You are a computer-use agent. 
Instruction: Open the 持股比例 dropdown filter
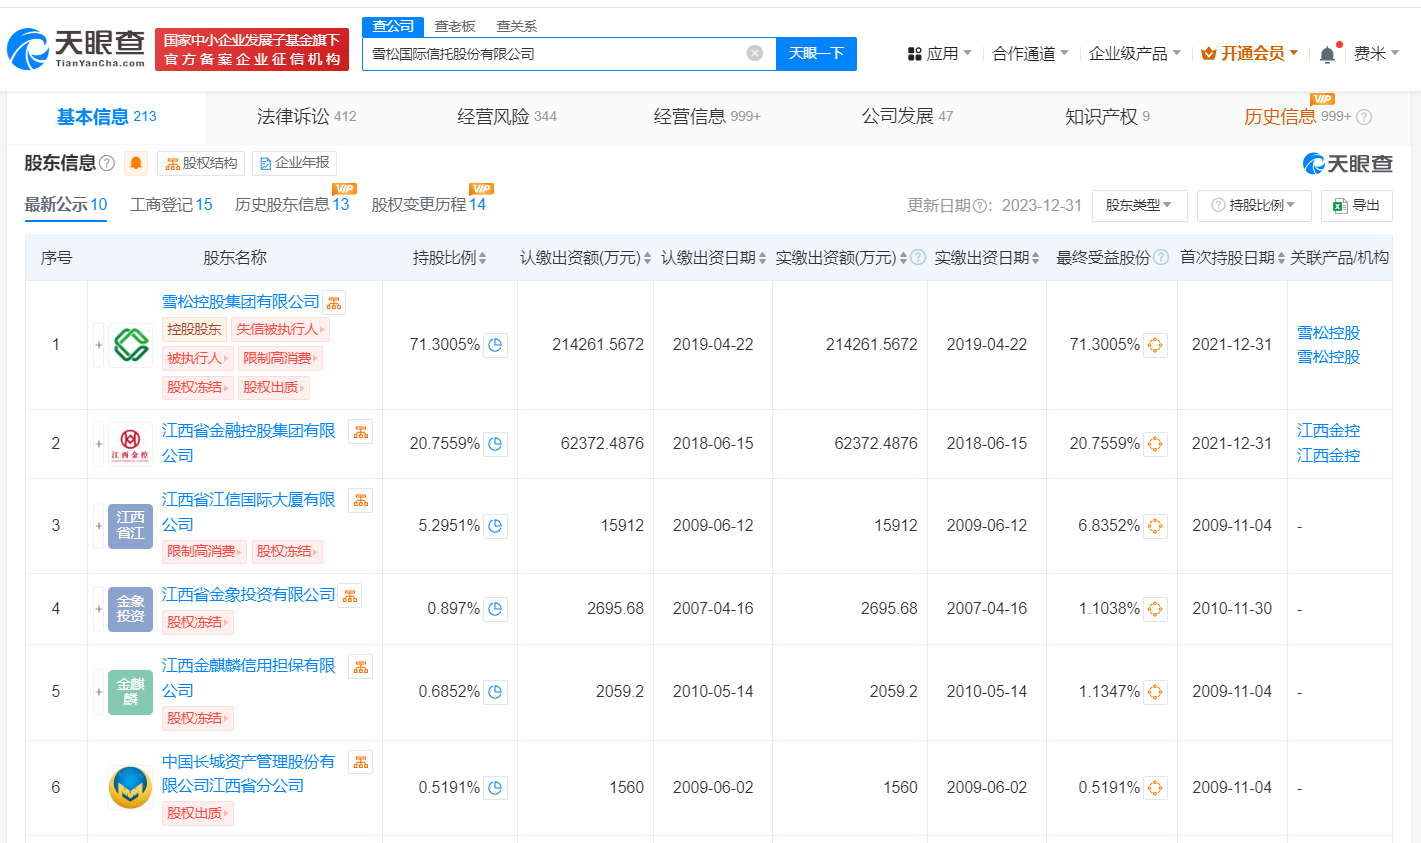point(1253,205)
